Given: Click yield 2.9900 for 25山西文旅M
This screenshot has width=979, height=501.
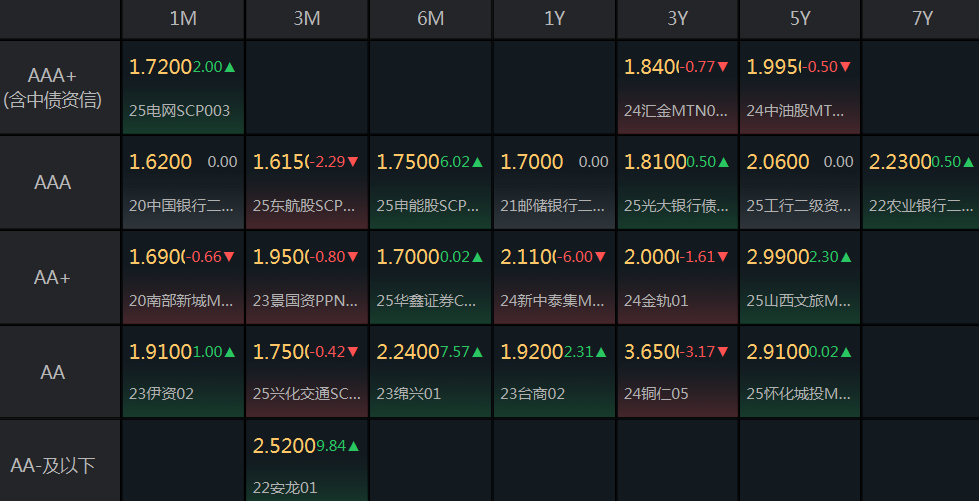Looking at the screenshot, I should [778, 257].
